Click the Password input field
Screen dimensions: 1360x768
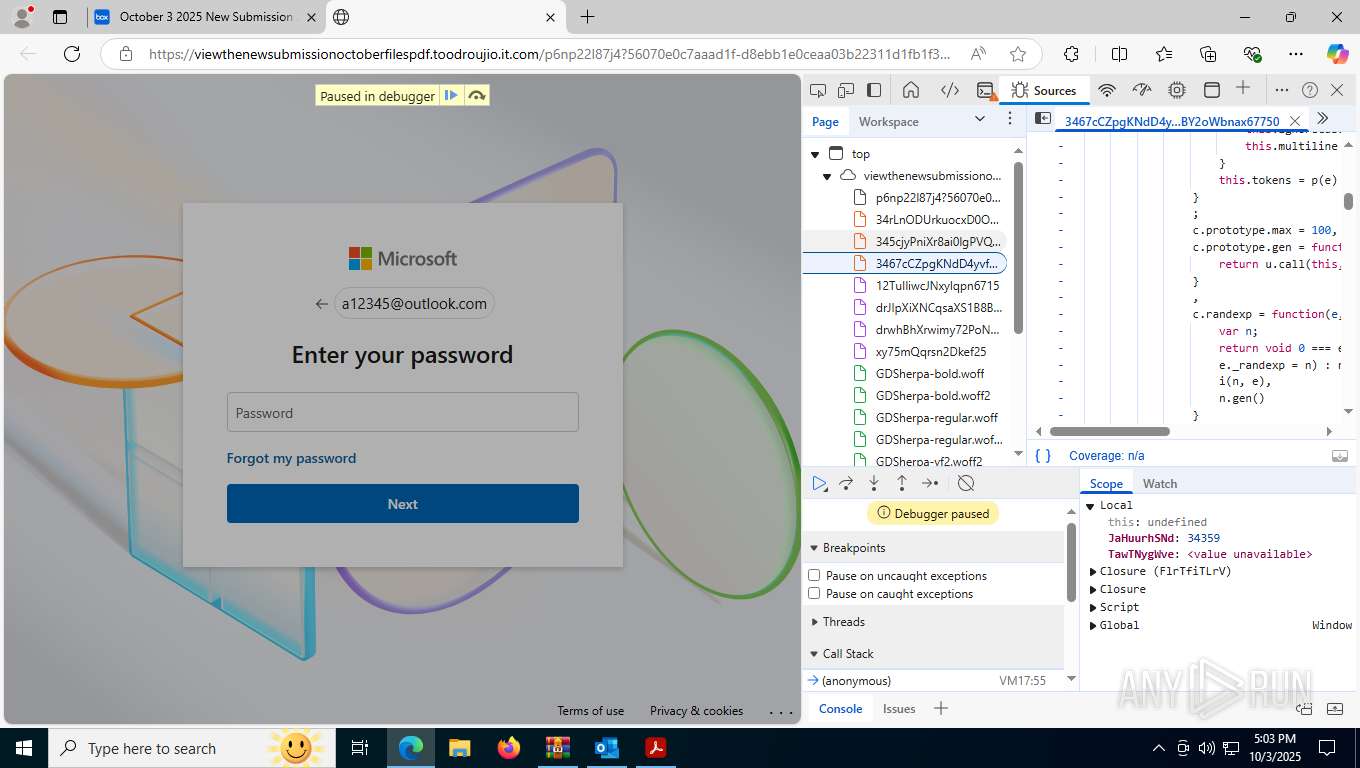tap(403, 412)
